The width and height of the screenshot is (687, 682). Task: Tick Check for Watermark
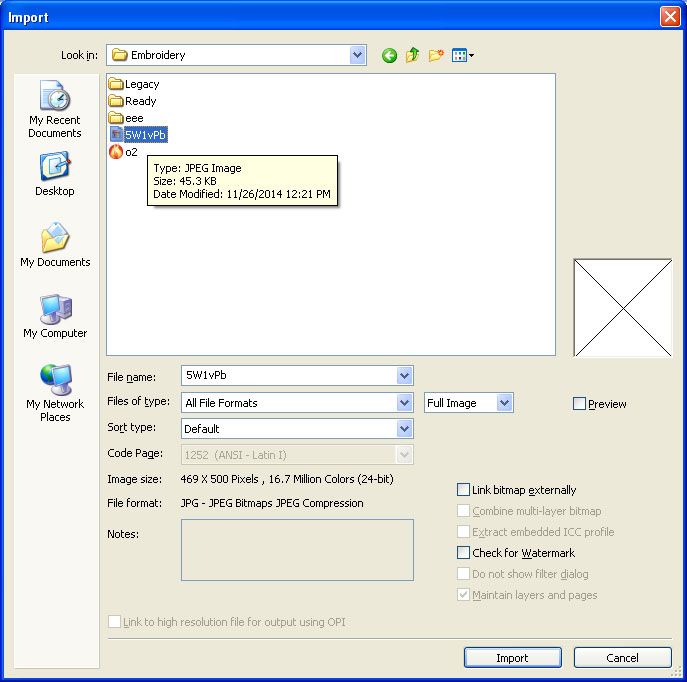tap(463, 552)
